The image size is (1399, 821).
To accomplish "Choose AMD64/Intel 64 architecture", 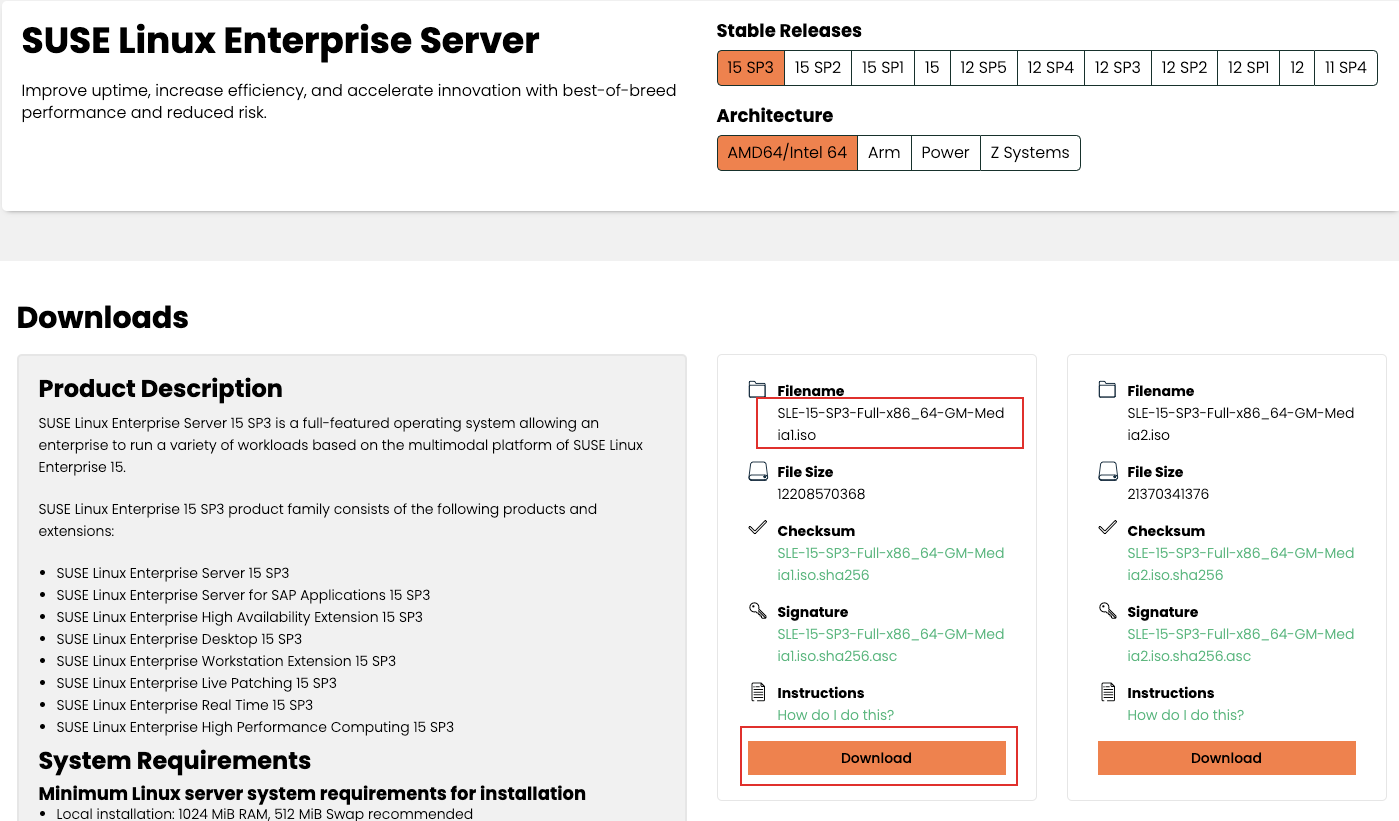I will 787,153.
